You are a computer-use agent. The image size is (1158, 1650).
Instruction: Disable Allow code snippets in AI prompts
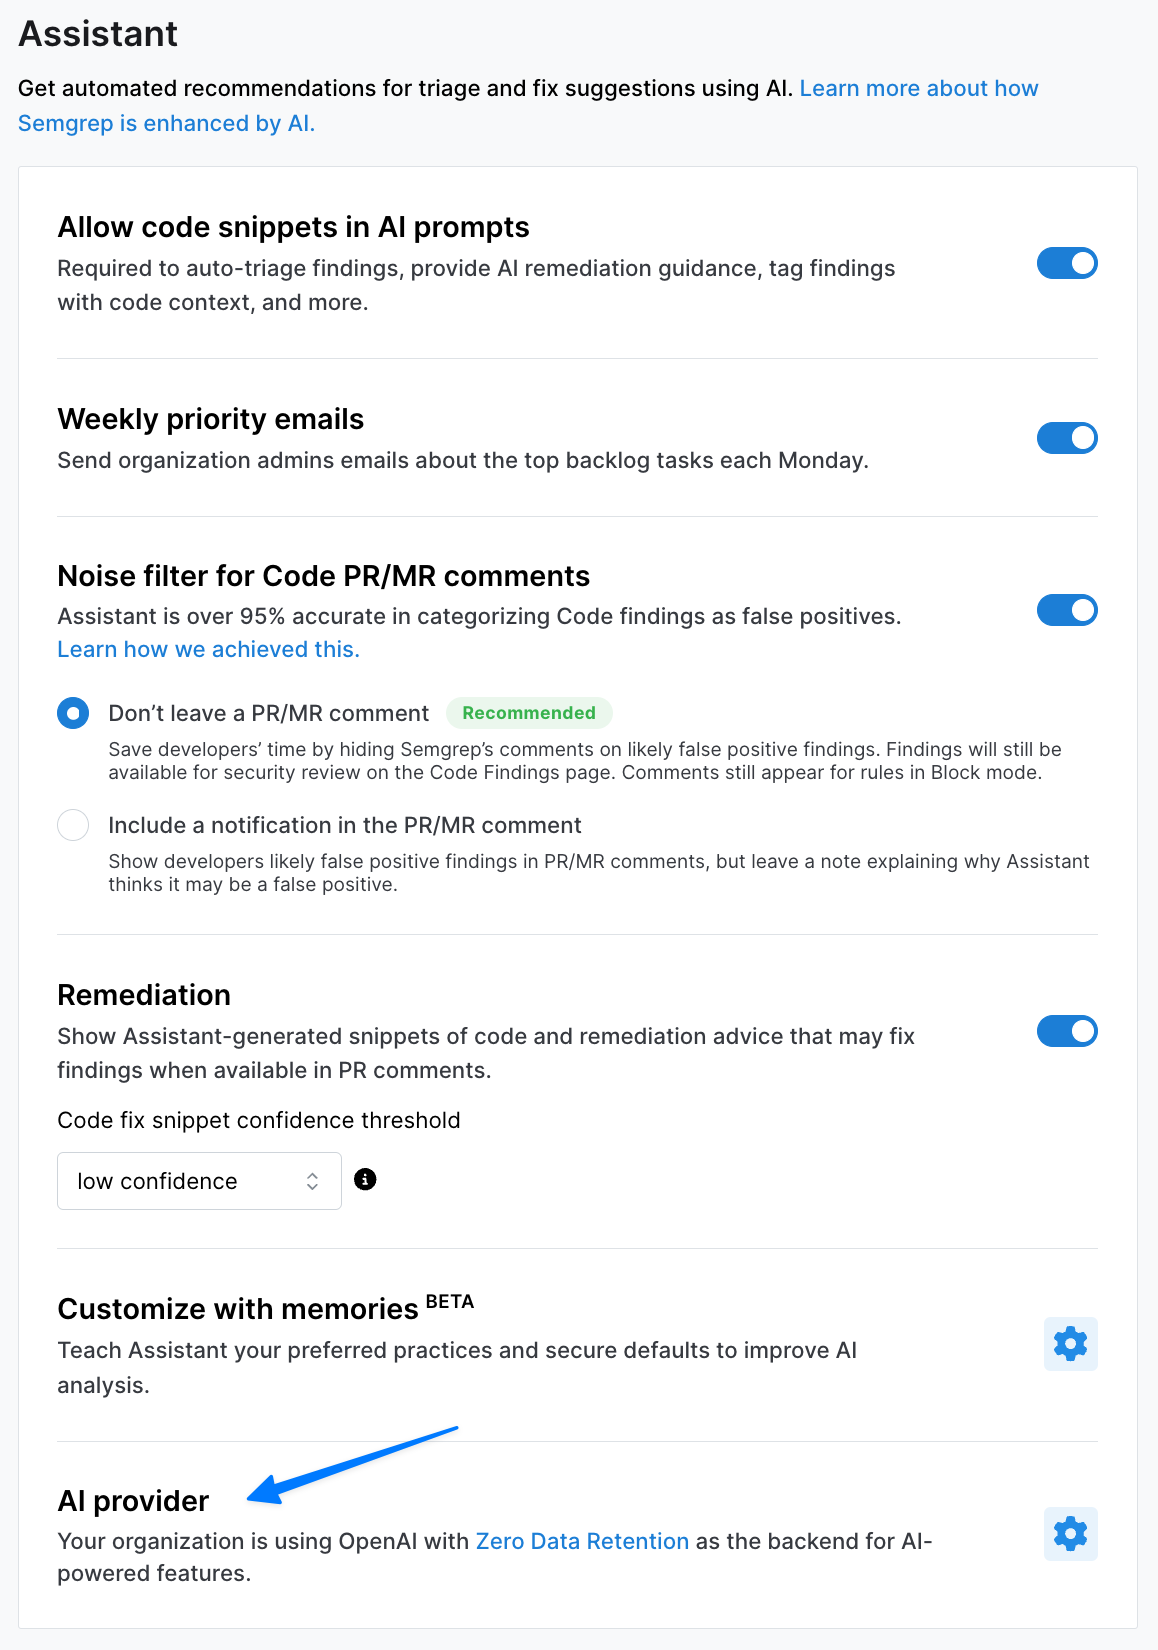(x=1067, y=263)
